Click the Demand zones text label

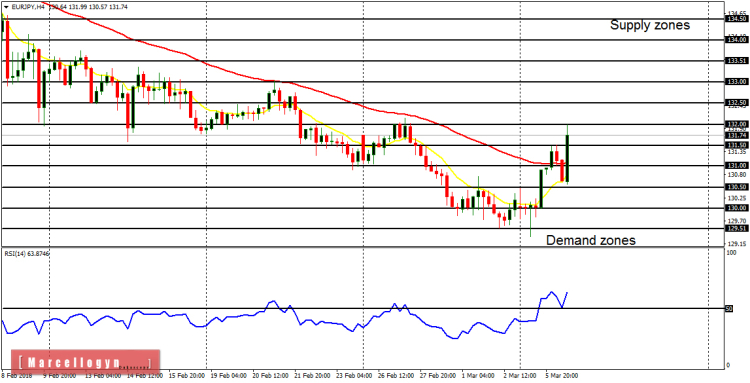[x=591, y=240]
